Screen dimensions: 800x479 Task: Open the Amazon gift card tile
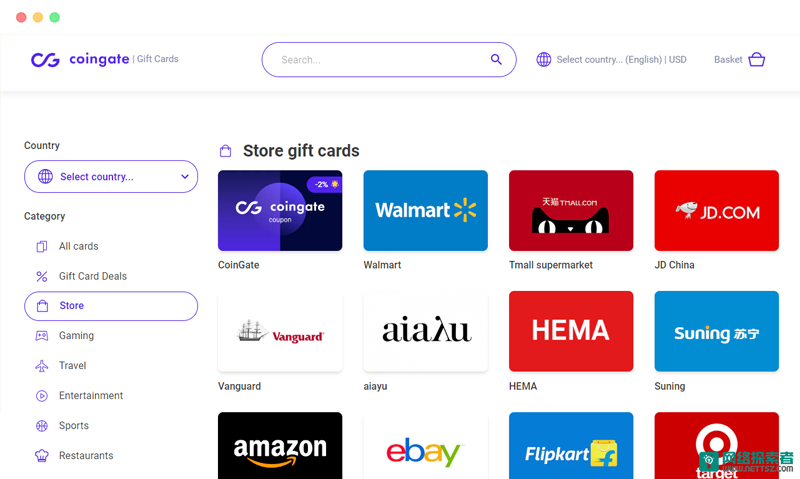tap(280, 445)
